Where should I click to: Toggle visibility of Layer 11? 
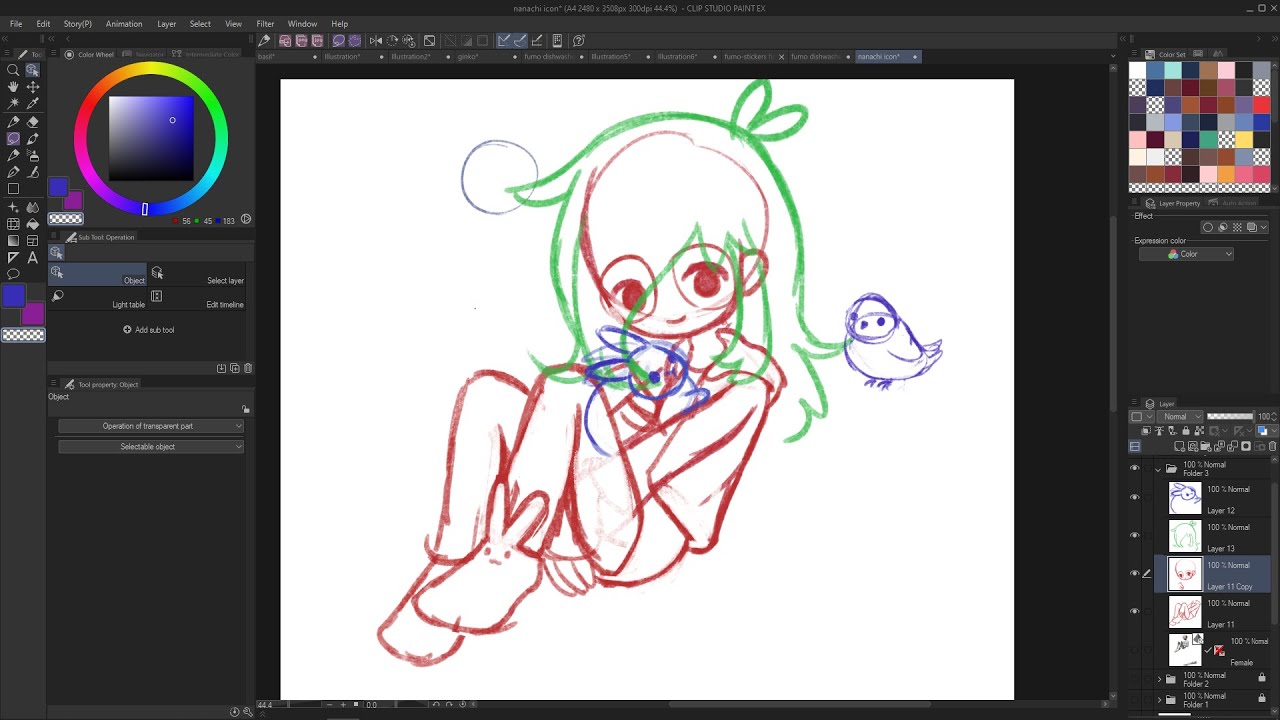coord(1134,611)
